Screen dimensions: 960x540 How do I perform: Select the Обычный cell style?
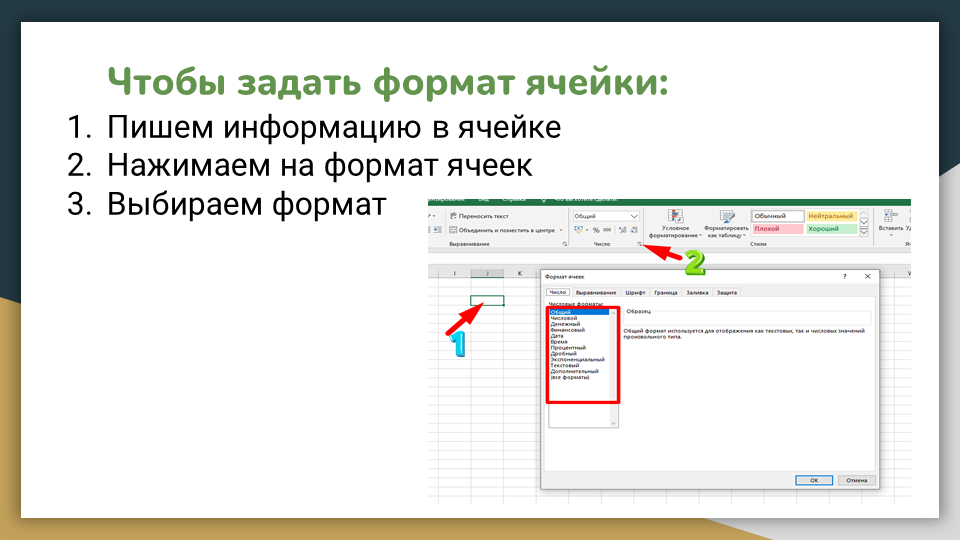coord(778,216)
